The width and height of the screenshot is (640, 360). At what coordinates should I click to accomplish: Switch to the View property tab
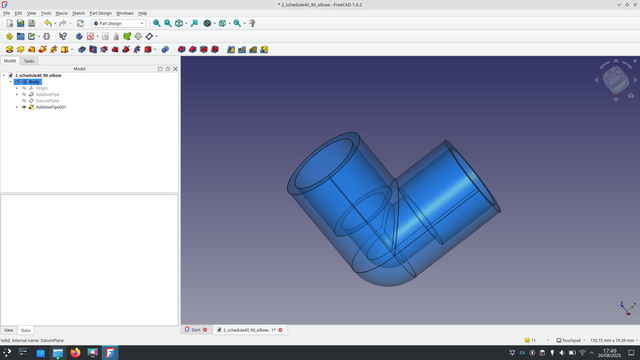pyautogui.click(x=9, y=330)
